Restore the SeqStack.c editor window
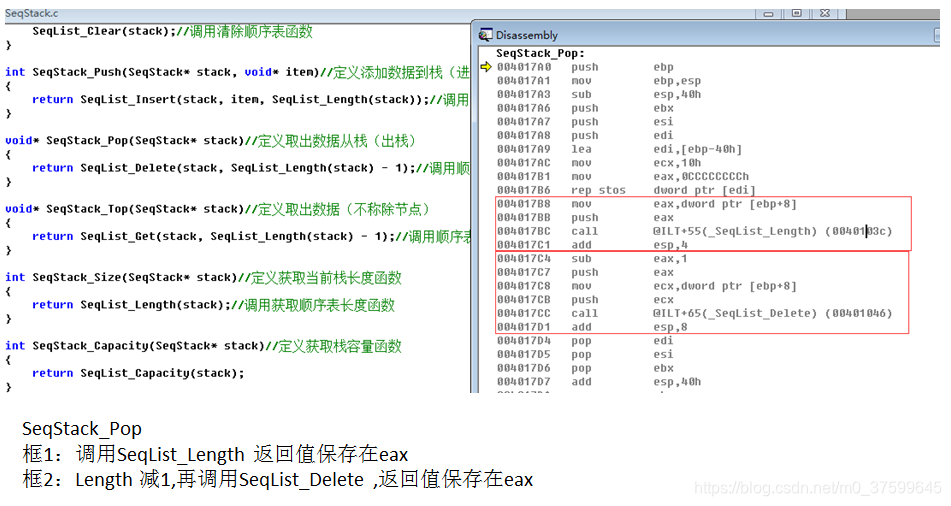This screenshot has height=506, width=951. point(797,13)
